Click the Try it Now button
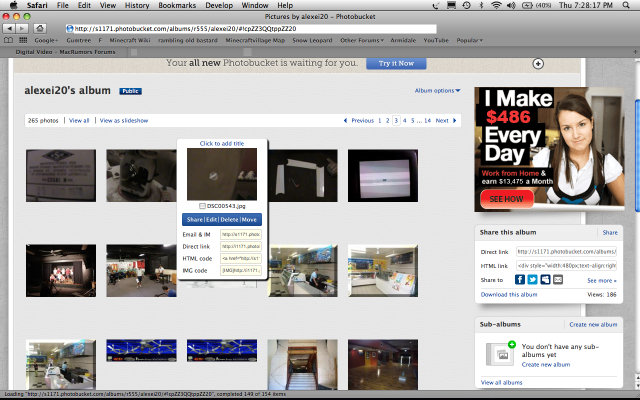 pyautogui.click(x=396, y=63)
